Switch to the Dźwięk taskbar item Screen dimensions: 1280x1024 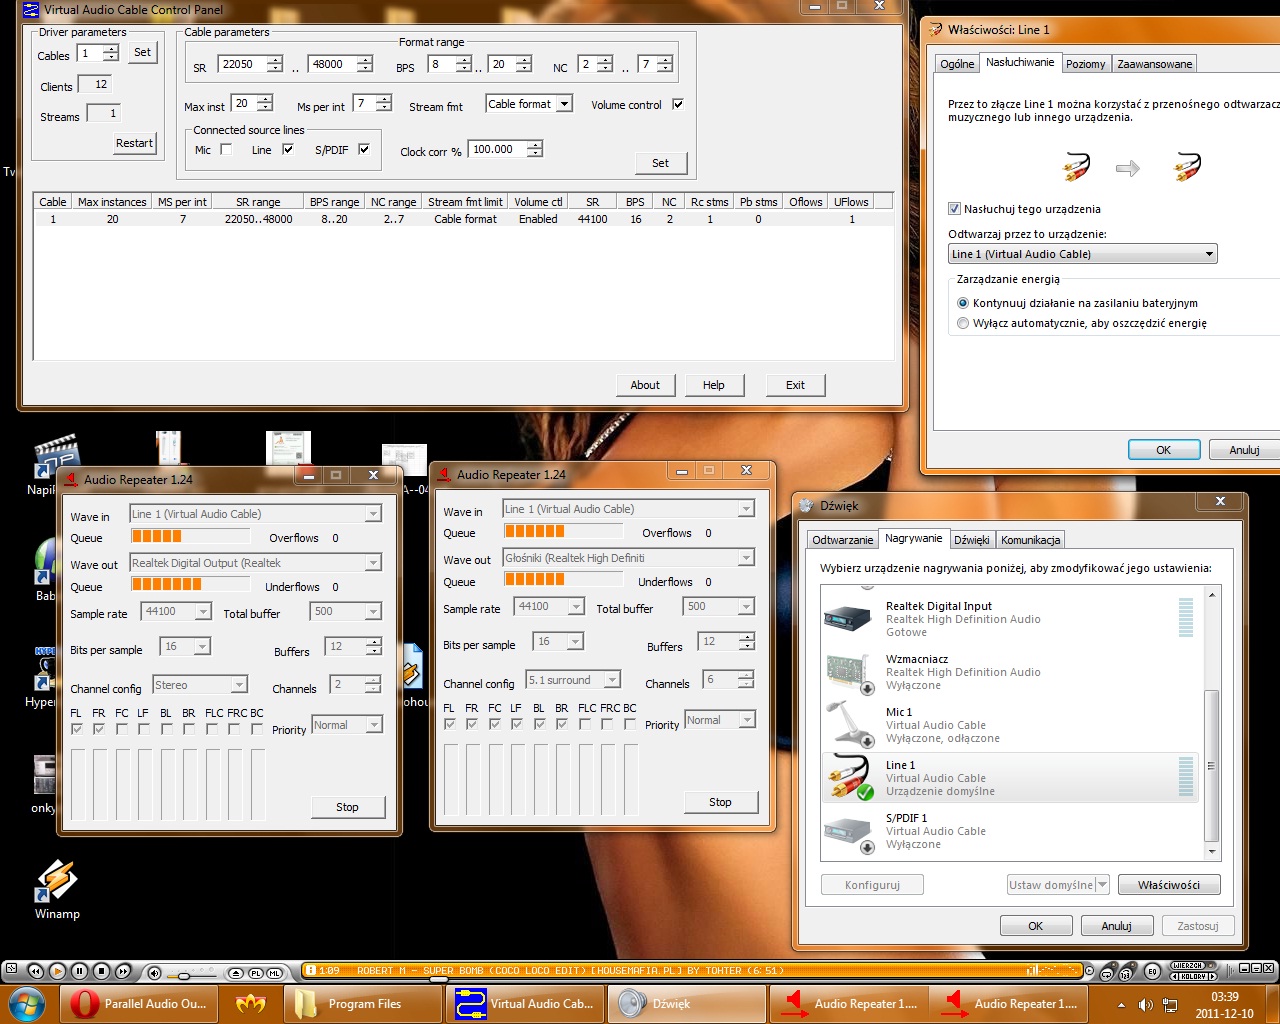pos(686,1004)
